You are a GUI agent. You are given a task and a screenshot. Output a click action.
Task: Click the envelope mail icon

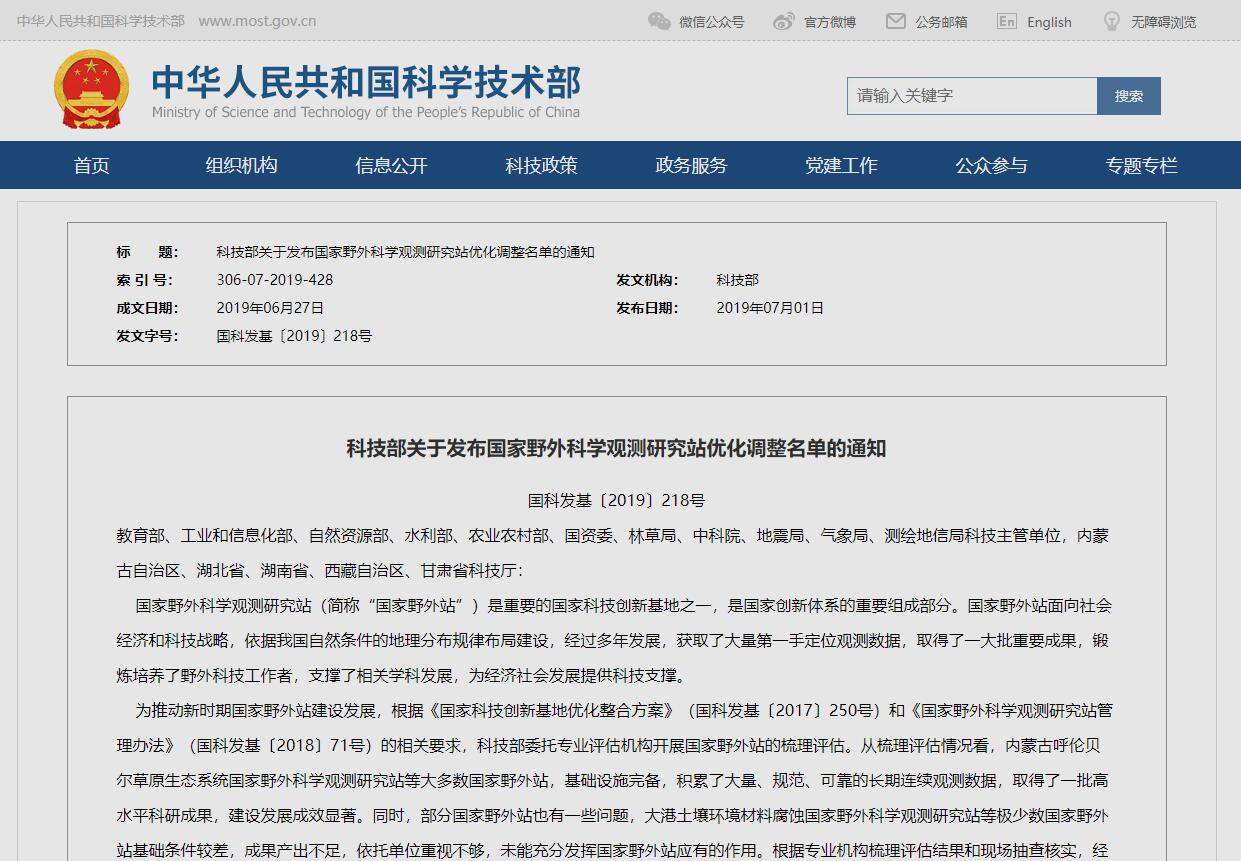click(x=896, y=21)
